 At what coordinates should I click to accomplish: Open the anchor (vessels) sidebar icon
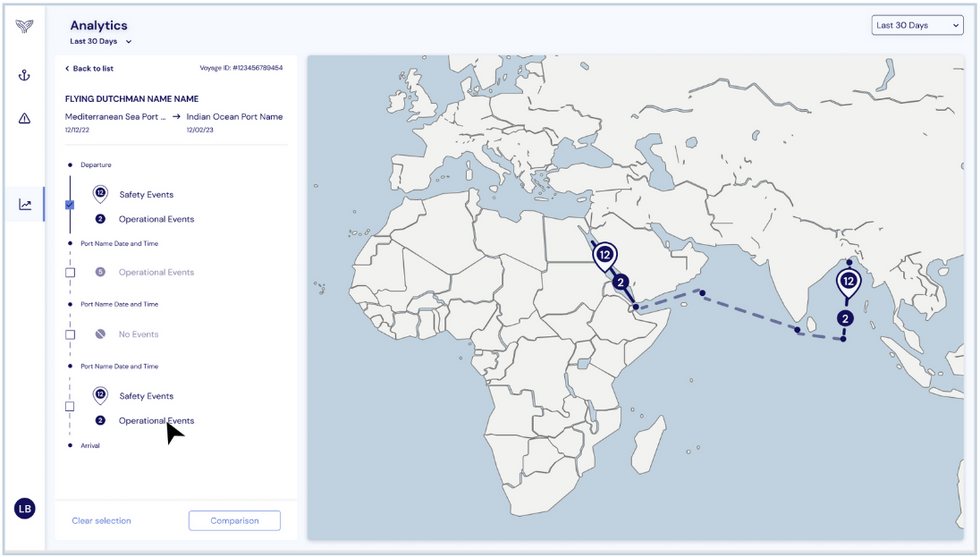[24, 76]
